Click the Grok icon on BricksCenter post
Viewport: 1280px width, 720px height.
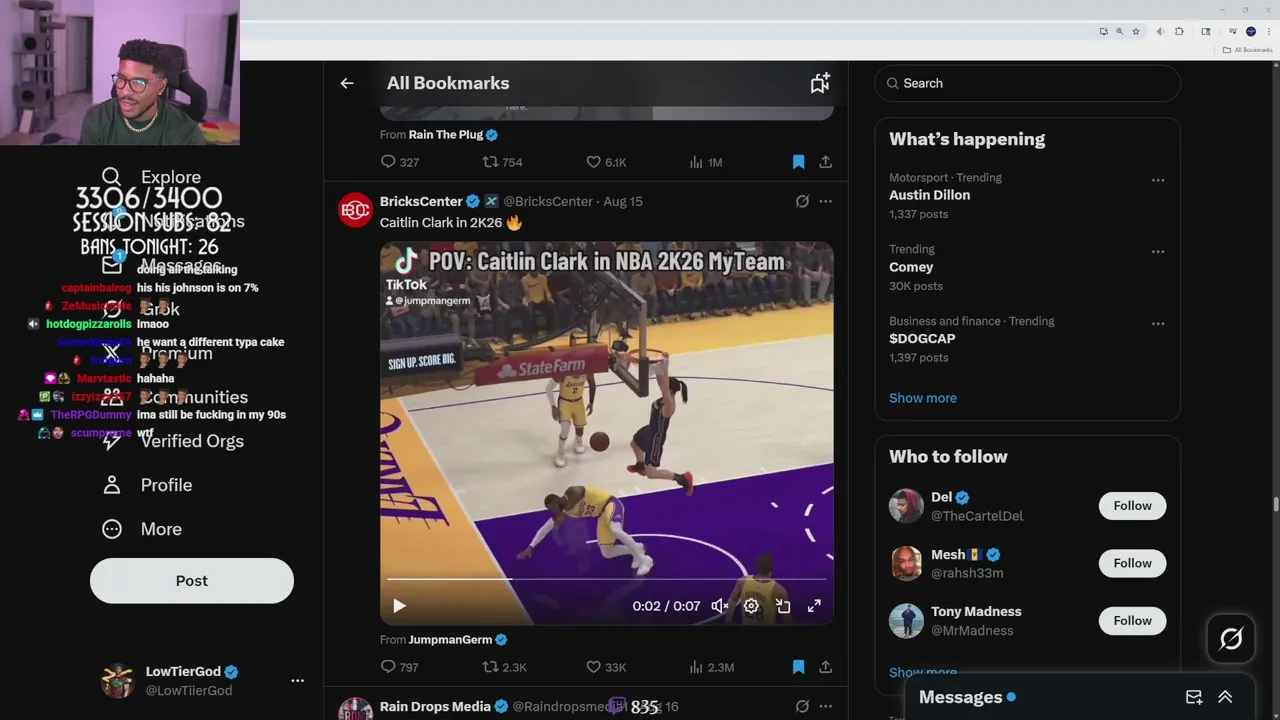point(802,201)
